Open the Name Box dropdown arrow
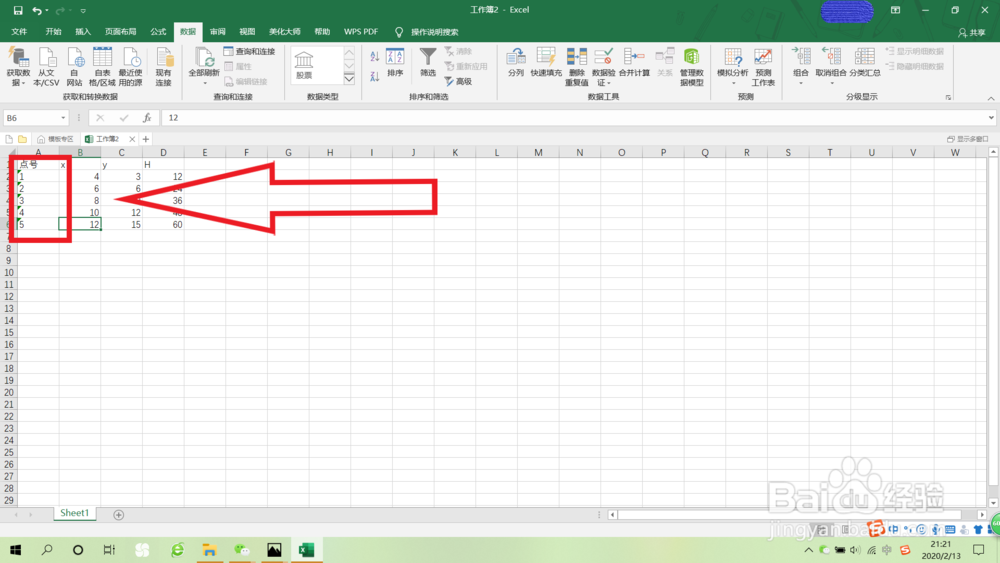This screenshot has width=1000, height=563. [x=62, y=117]
